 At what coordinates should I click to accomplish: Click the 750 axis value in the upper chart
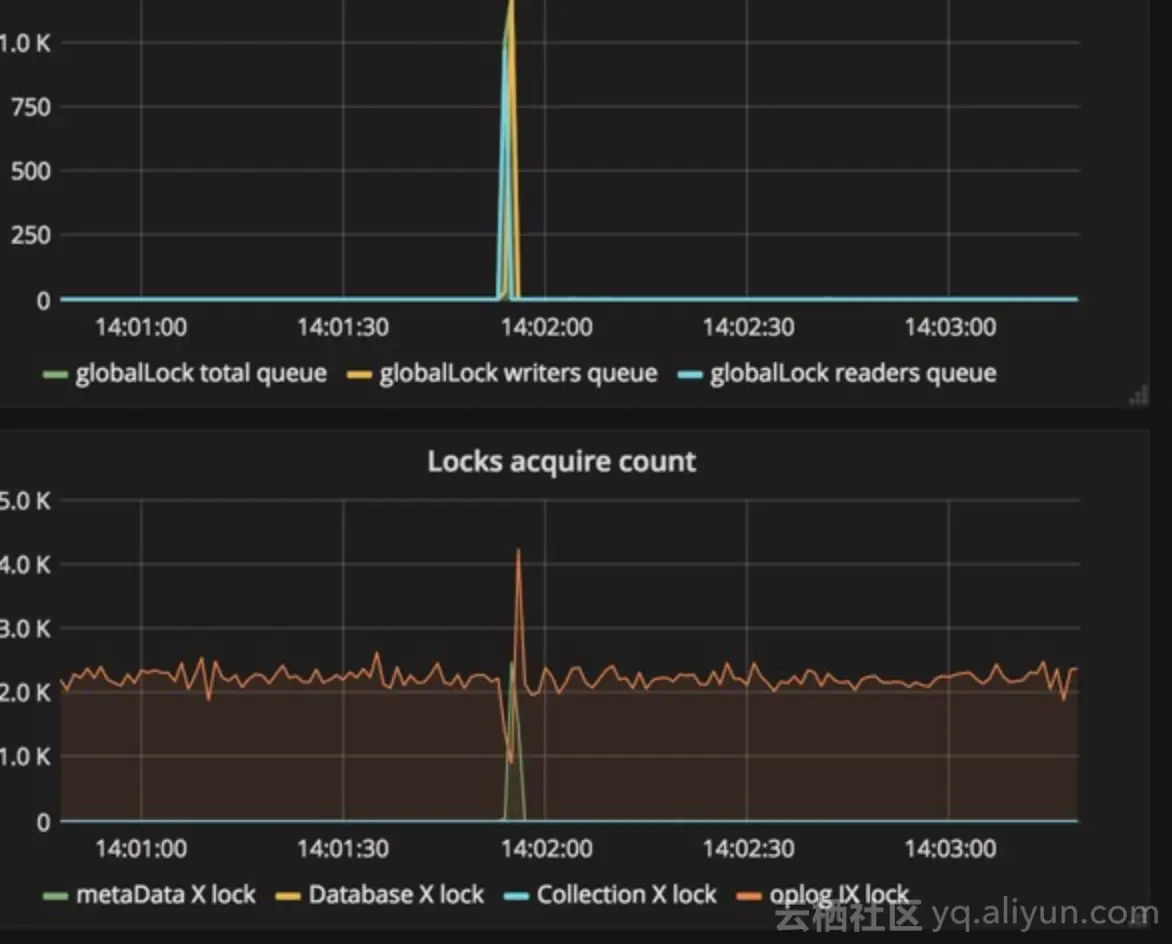(x=31, y=107)
